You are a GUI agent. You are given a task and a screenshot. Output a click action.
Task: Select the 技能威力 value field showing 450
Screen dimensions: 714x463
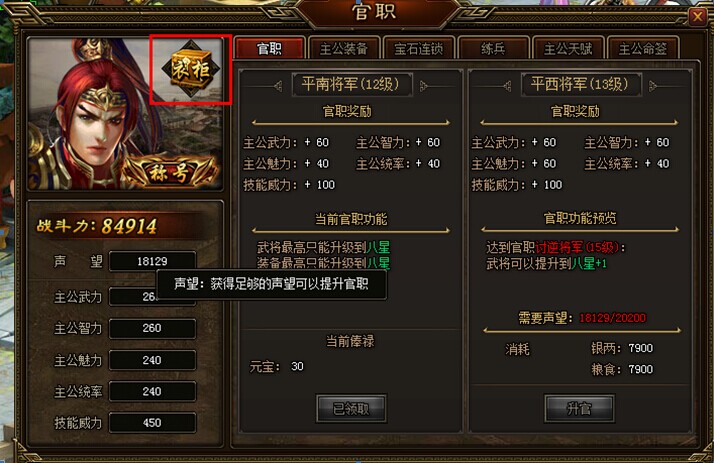[x=153, y=422]
